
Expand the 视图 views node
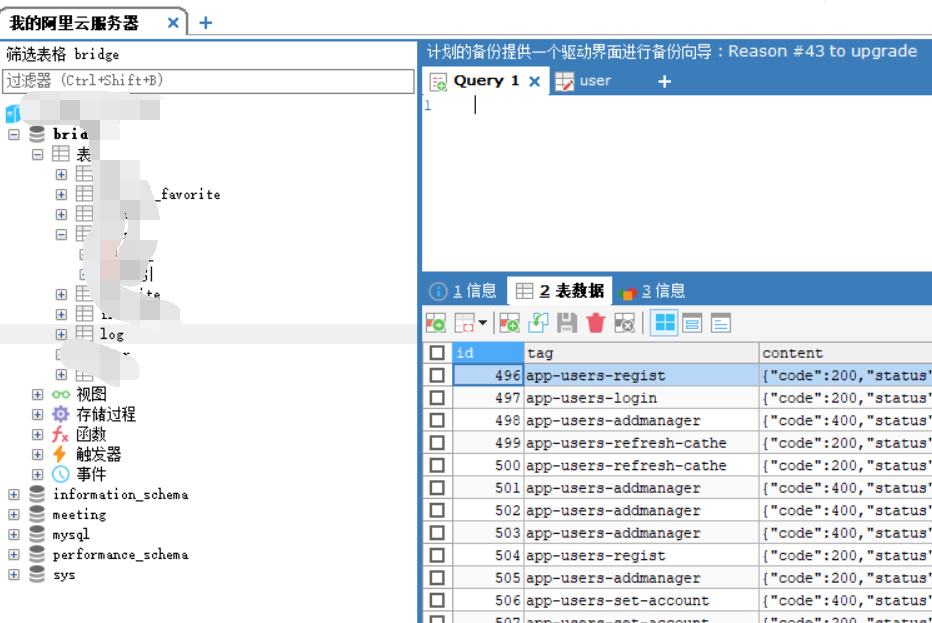37,395
